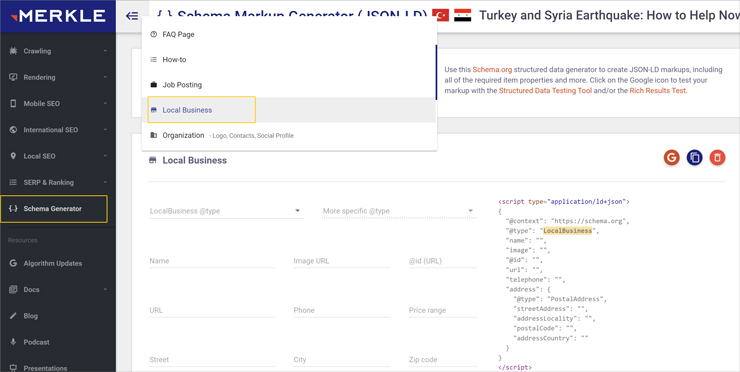
Task: Click the Podcast microphone icon
Action: pyautogui.click(x=13, y=342)
